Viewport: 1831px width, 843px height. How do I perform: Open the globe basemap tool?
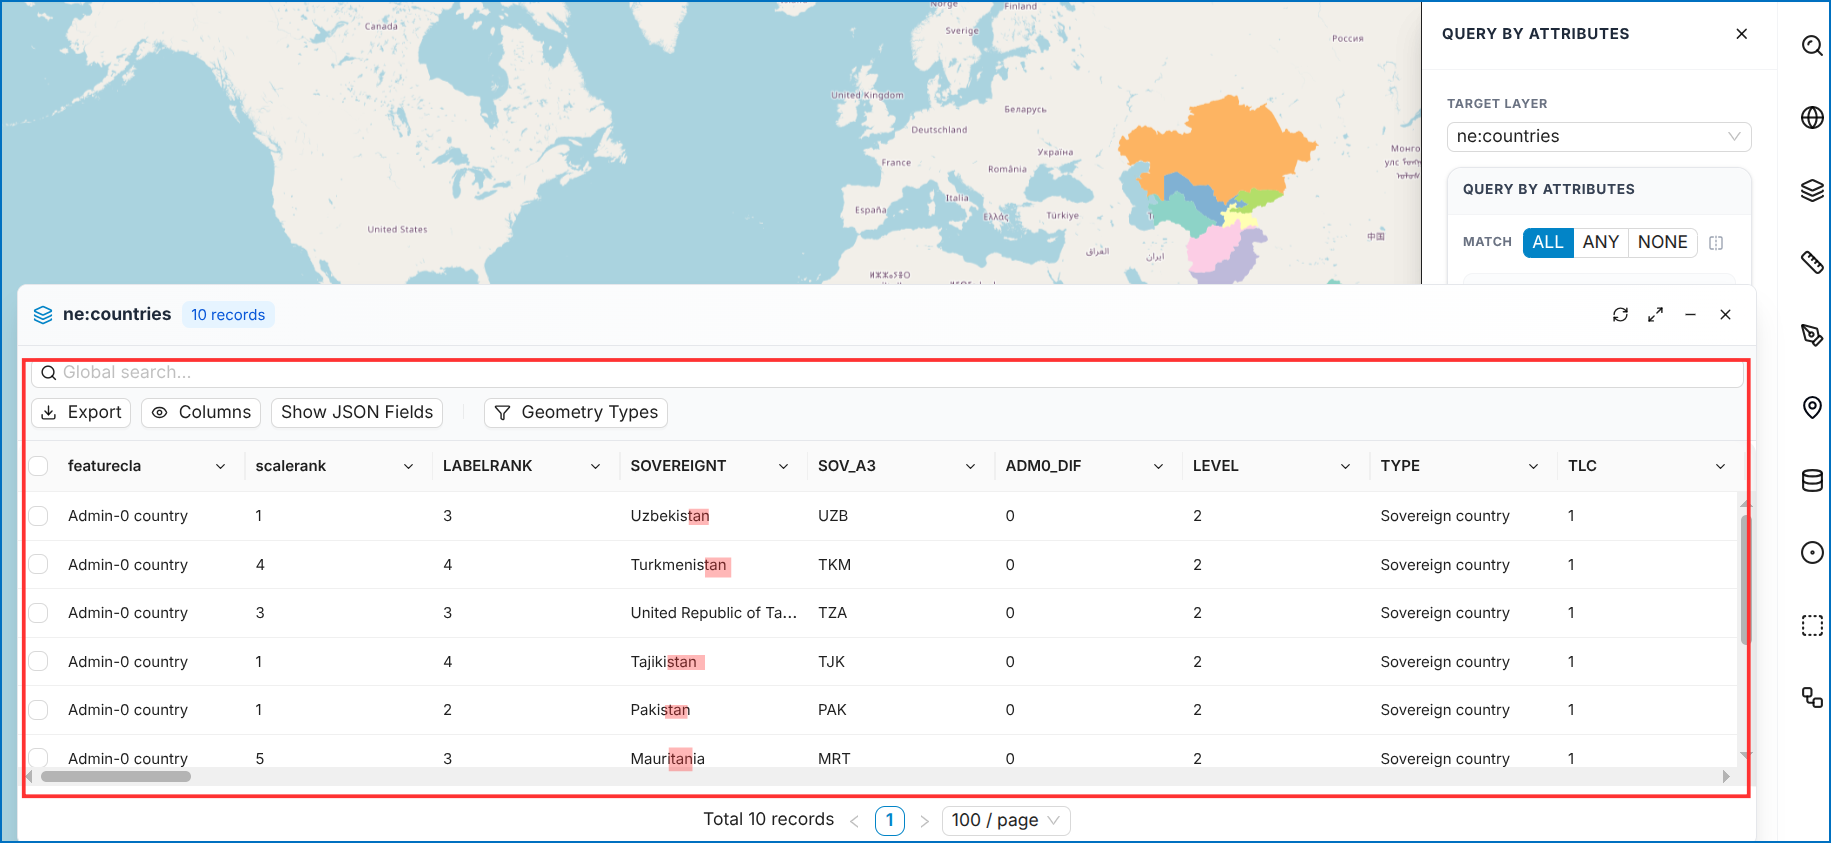point(1812,118)
